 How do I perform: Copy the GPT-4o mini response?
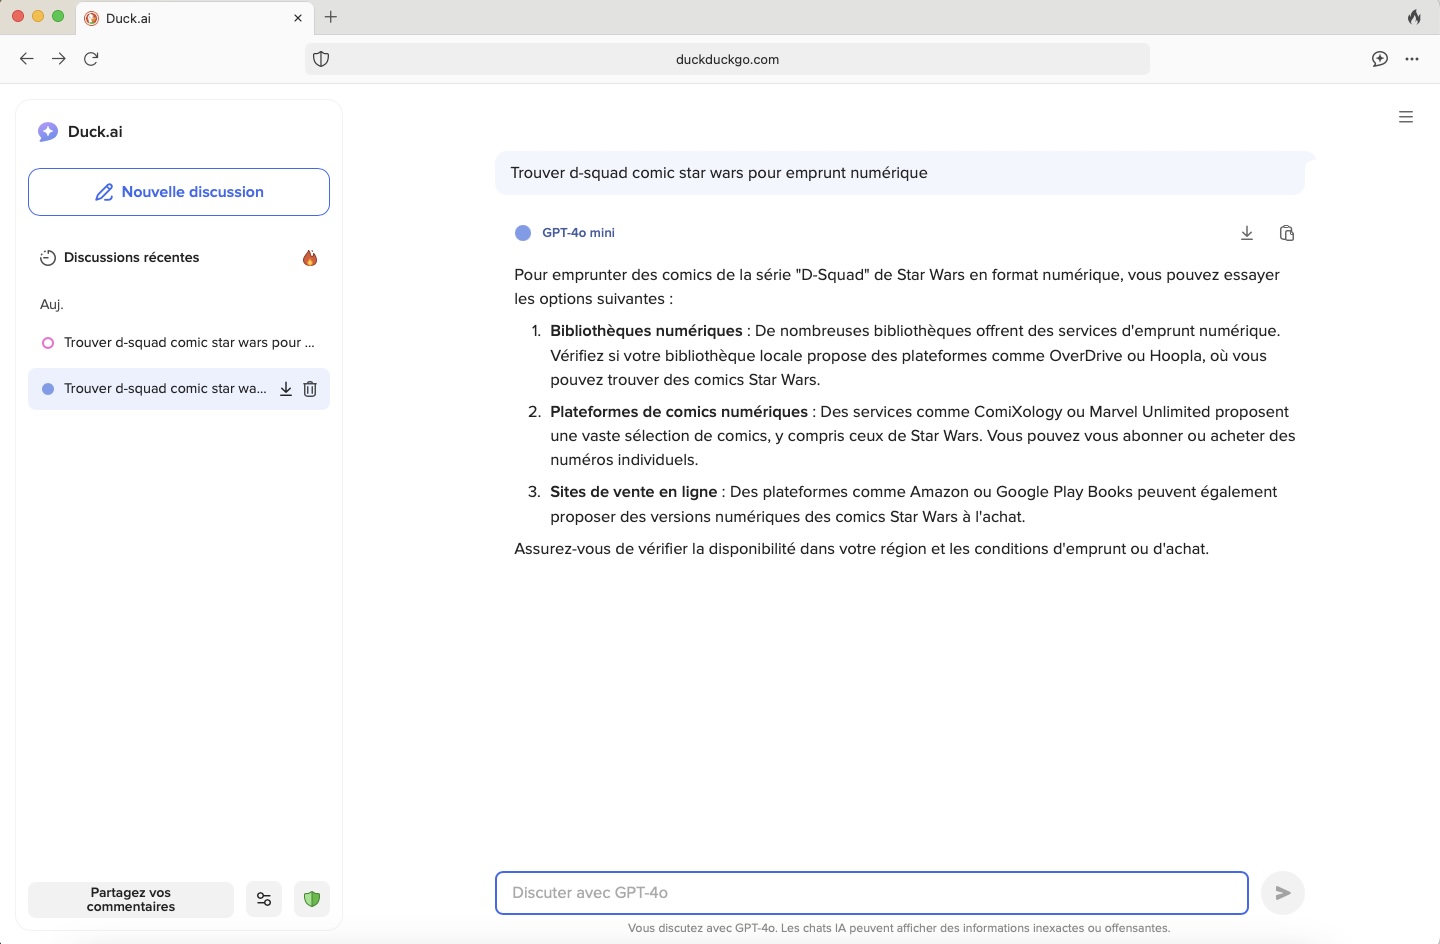pyautogui.click(x=1287, y=233)
